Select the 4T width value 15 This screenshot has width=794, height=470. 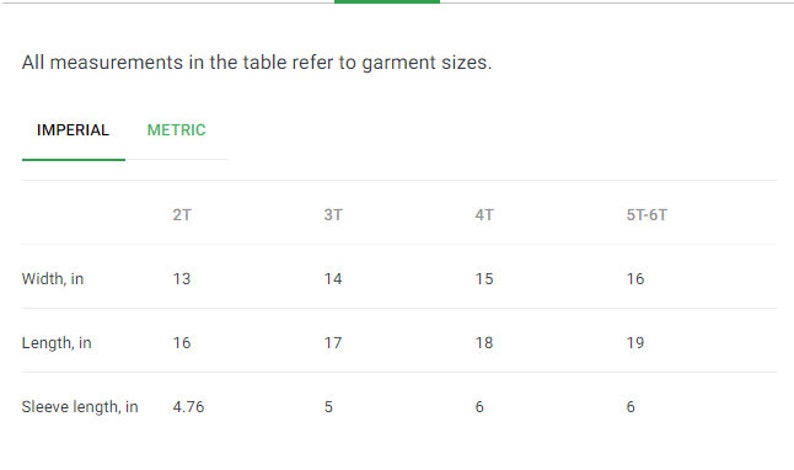(x=484, y=279)
